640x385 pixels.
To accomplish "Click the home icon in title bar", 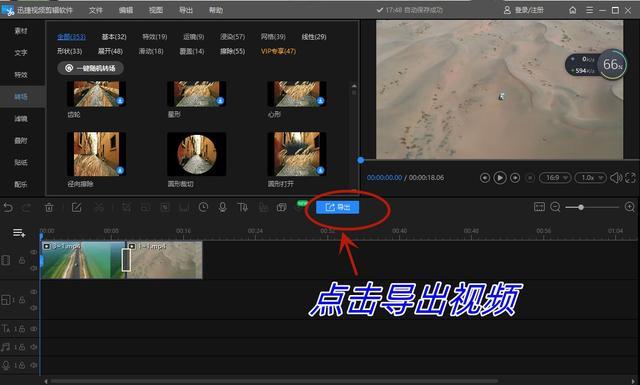I will tap(573, 10).
